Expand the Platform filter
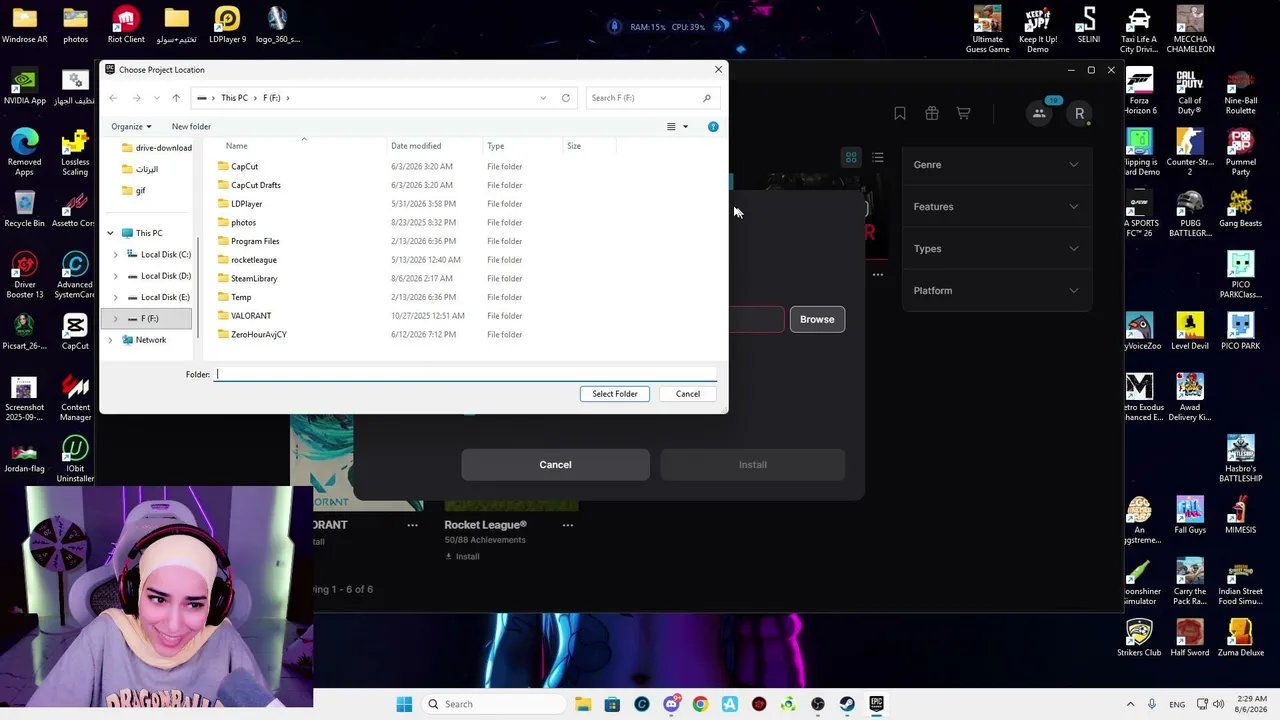The image size is (1280, 720). pyautogui.click(x=996, y=291)
